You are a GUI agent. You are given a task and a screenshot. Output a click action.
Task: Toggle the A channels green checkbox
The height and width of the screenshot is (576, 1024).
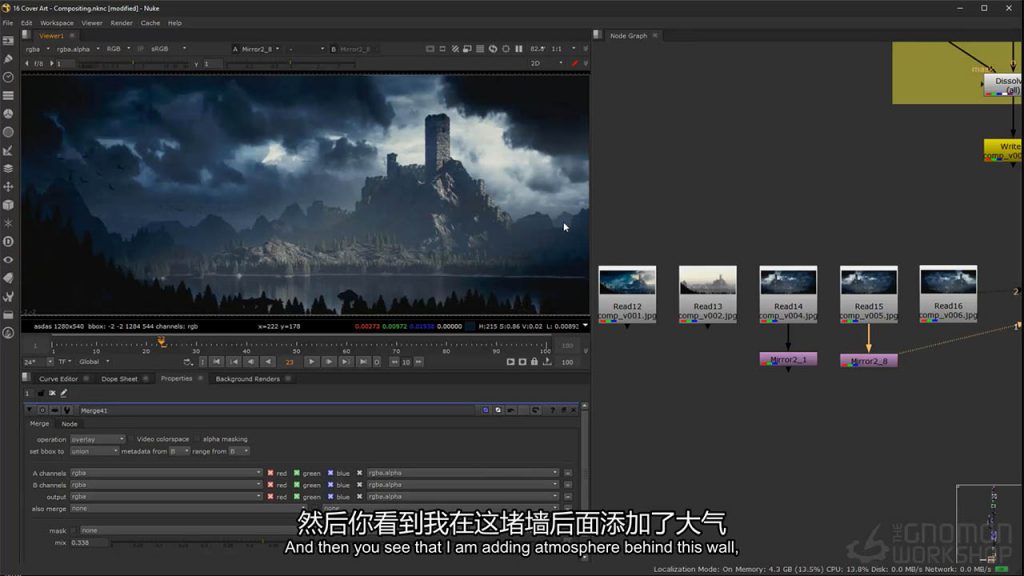[296, 473]
